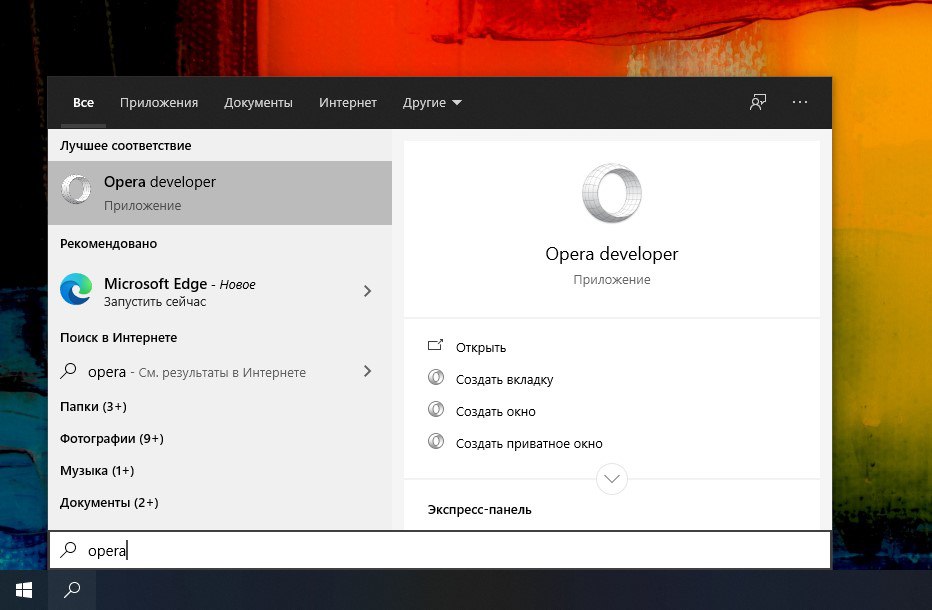Switch to the 'Все' tab
The height and width of the screenshot is (610, 932).
pyautogui.click(x=83, y=102)
